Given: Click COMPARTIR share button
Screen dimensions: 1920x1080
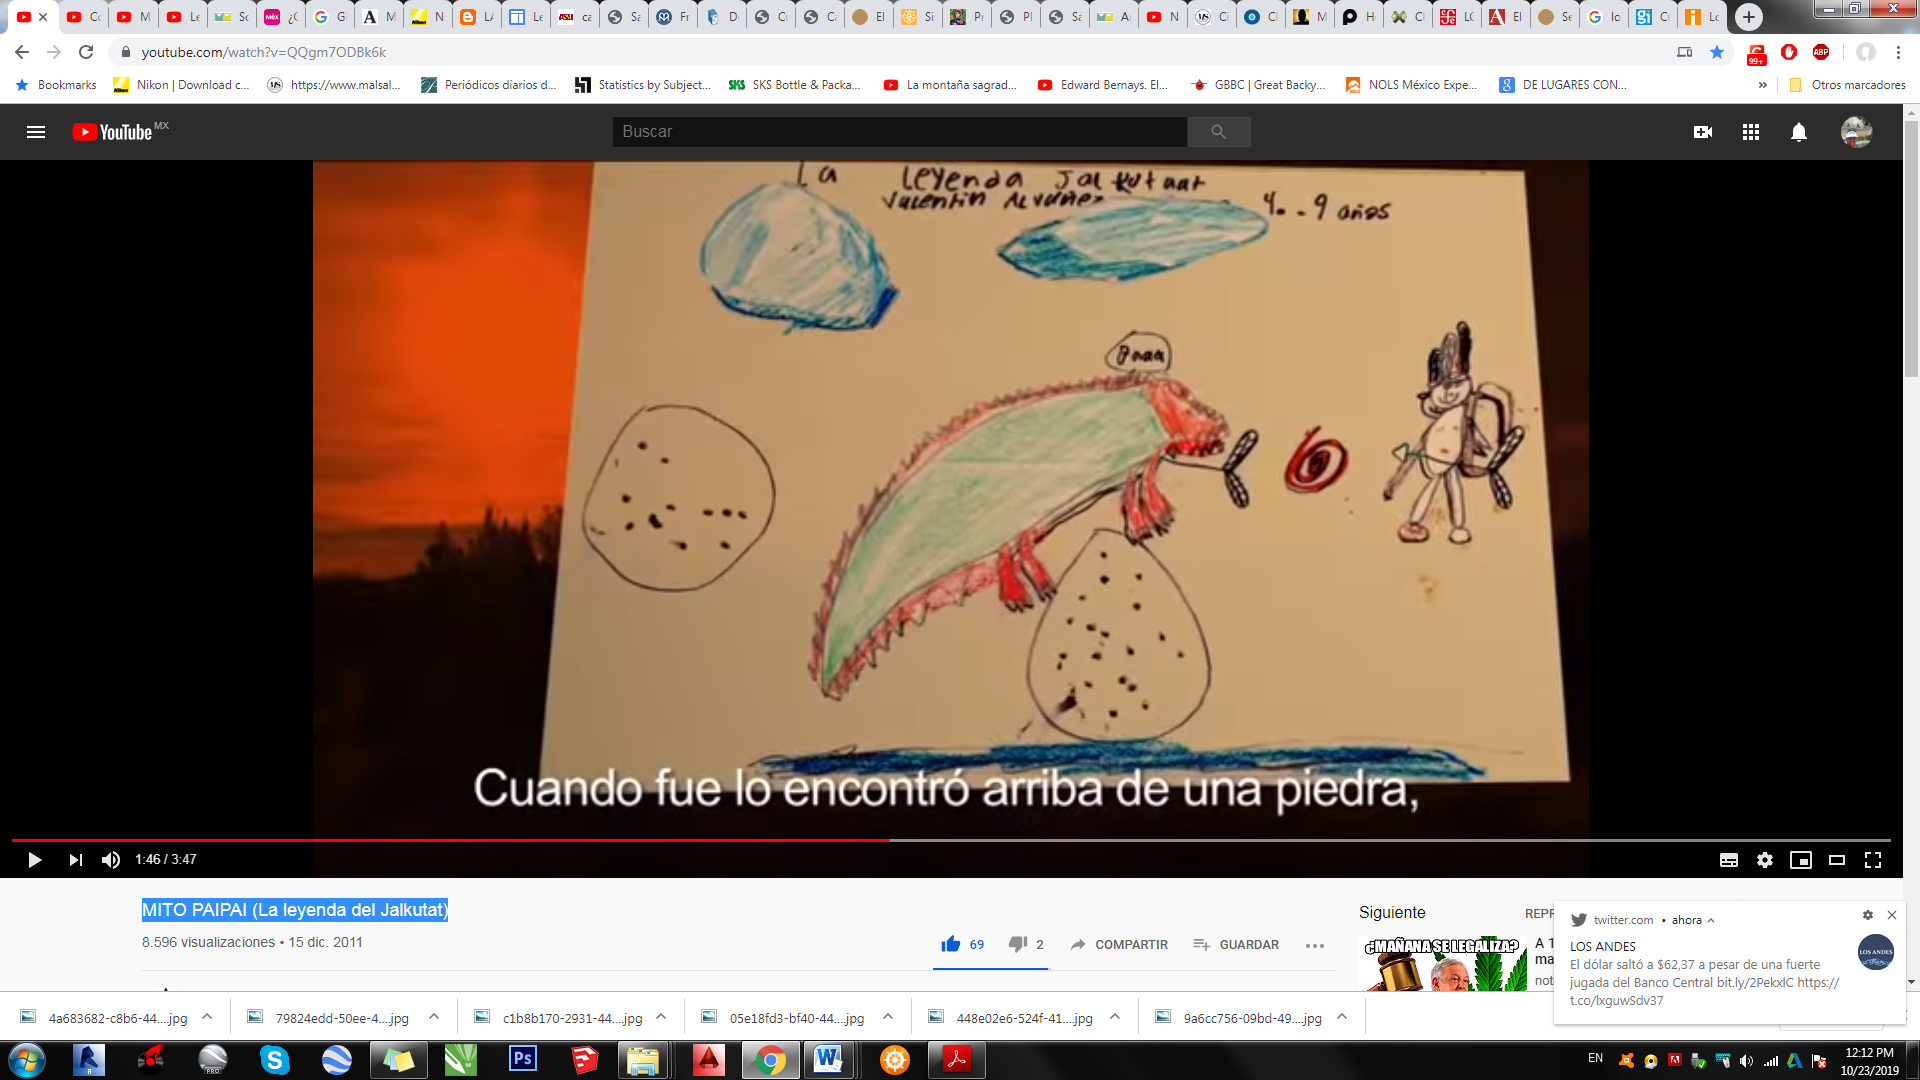Looking at the screenshot, I should [1118, 944].
